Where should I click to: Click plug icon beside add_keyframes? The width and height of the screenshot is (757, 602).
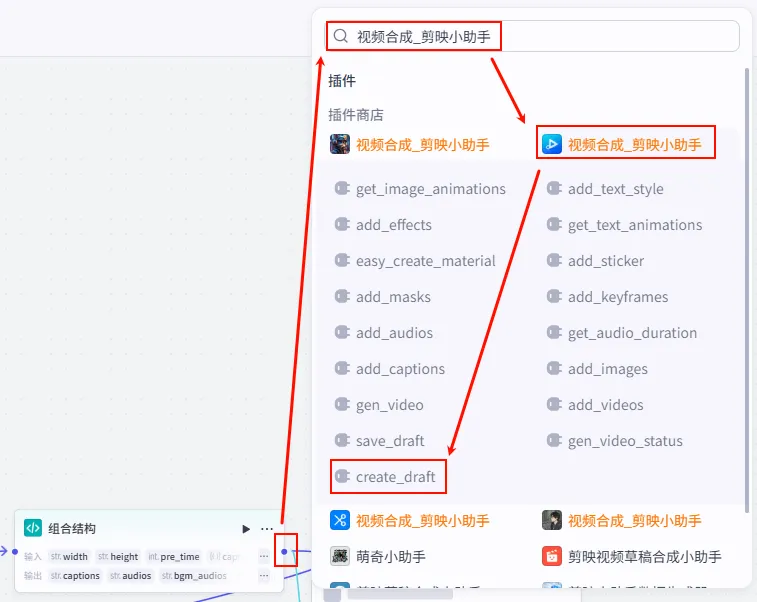pyautogui.click(x=554, y=296)
